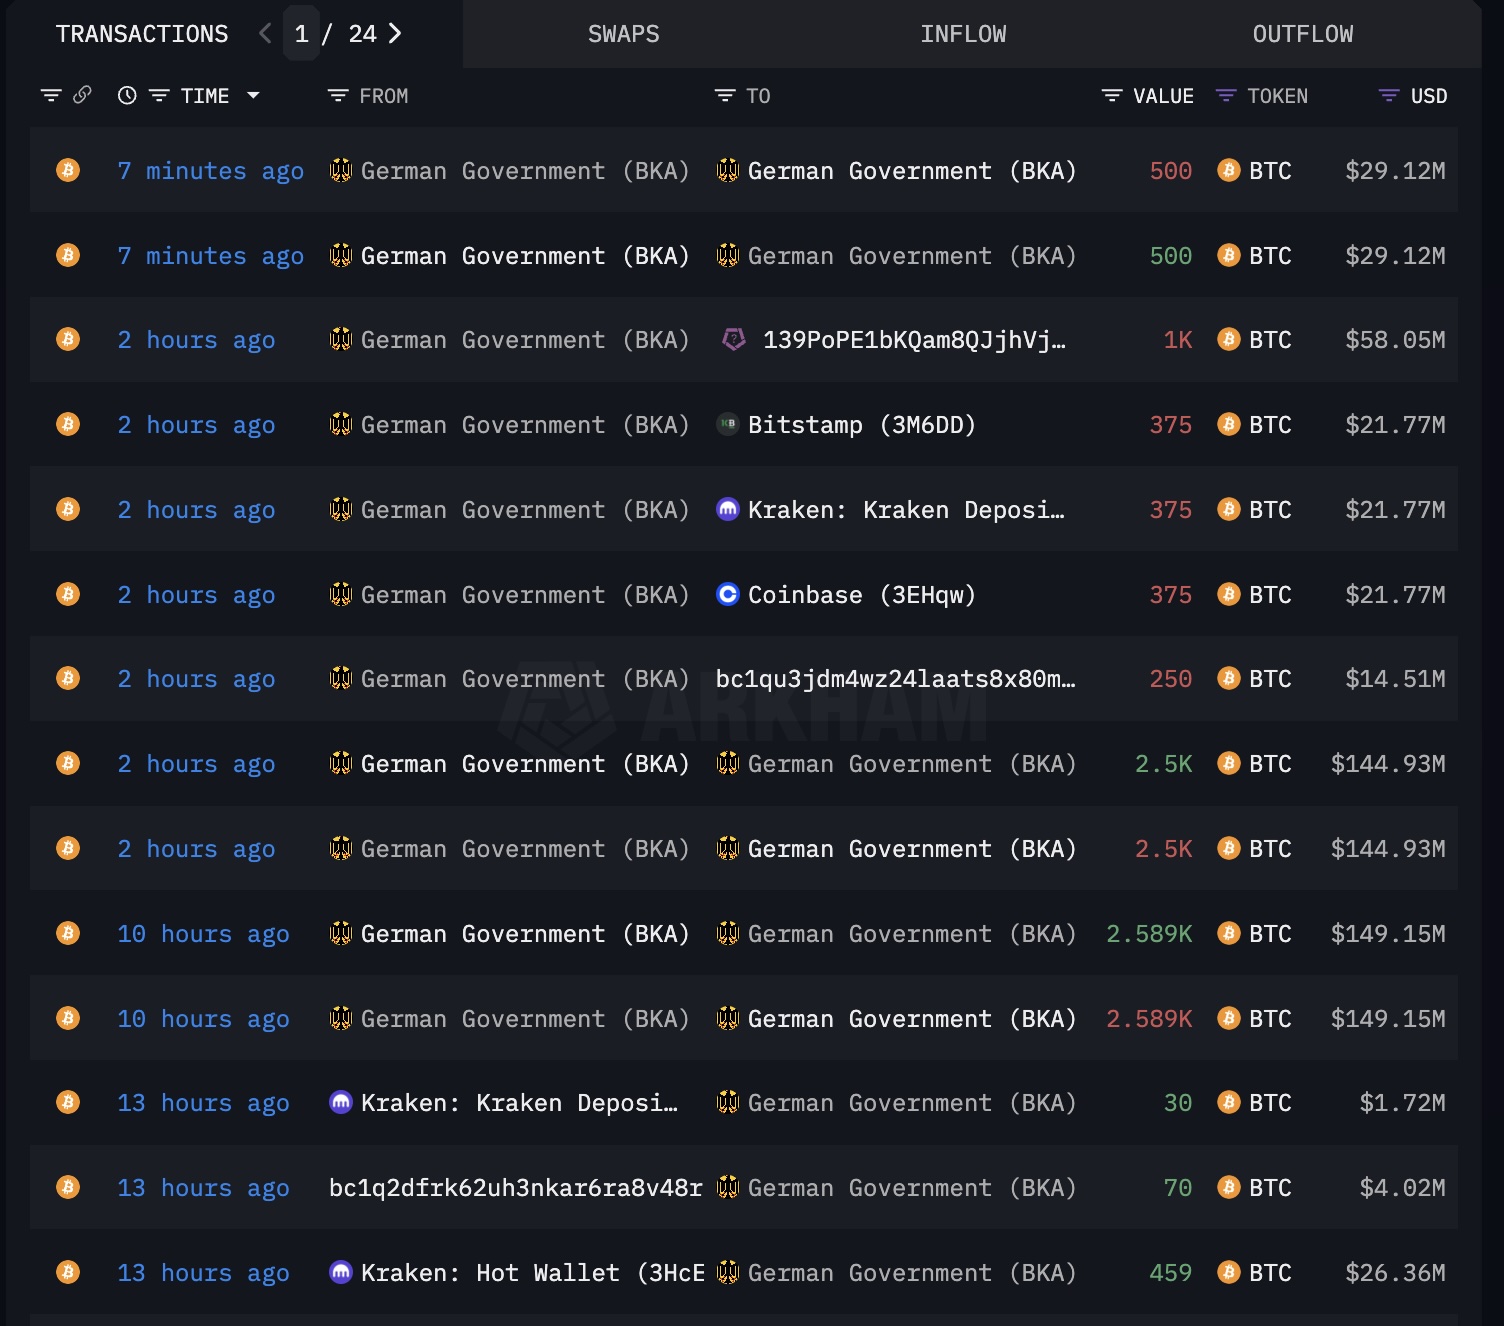
Task: Click Bitcoin chain icon in $58.05M row
Action: click(x=68, y=339)
